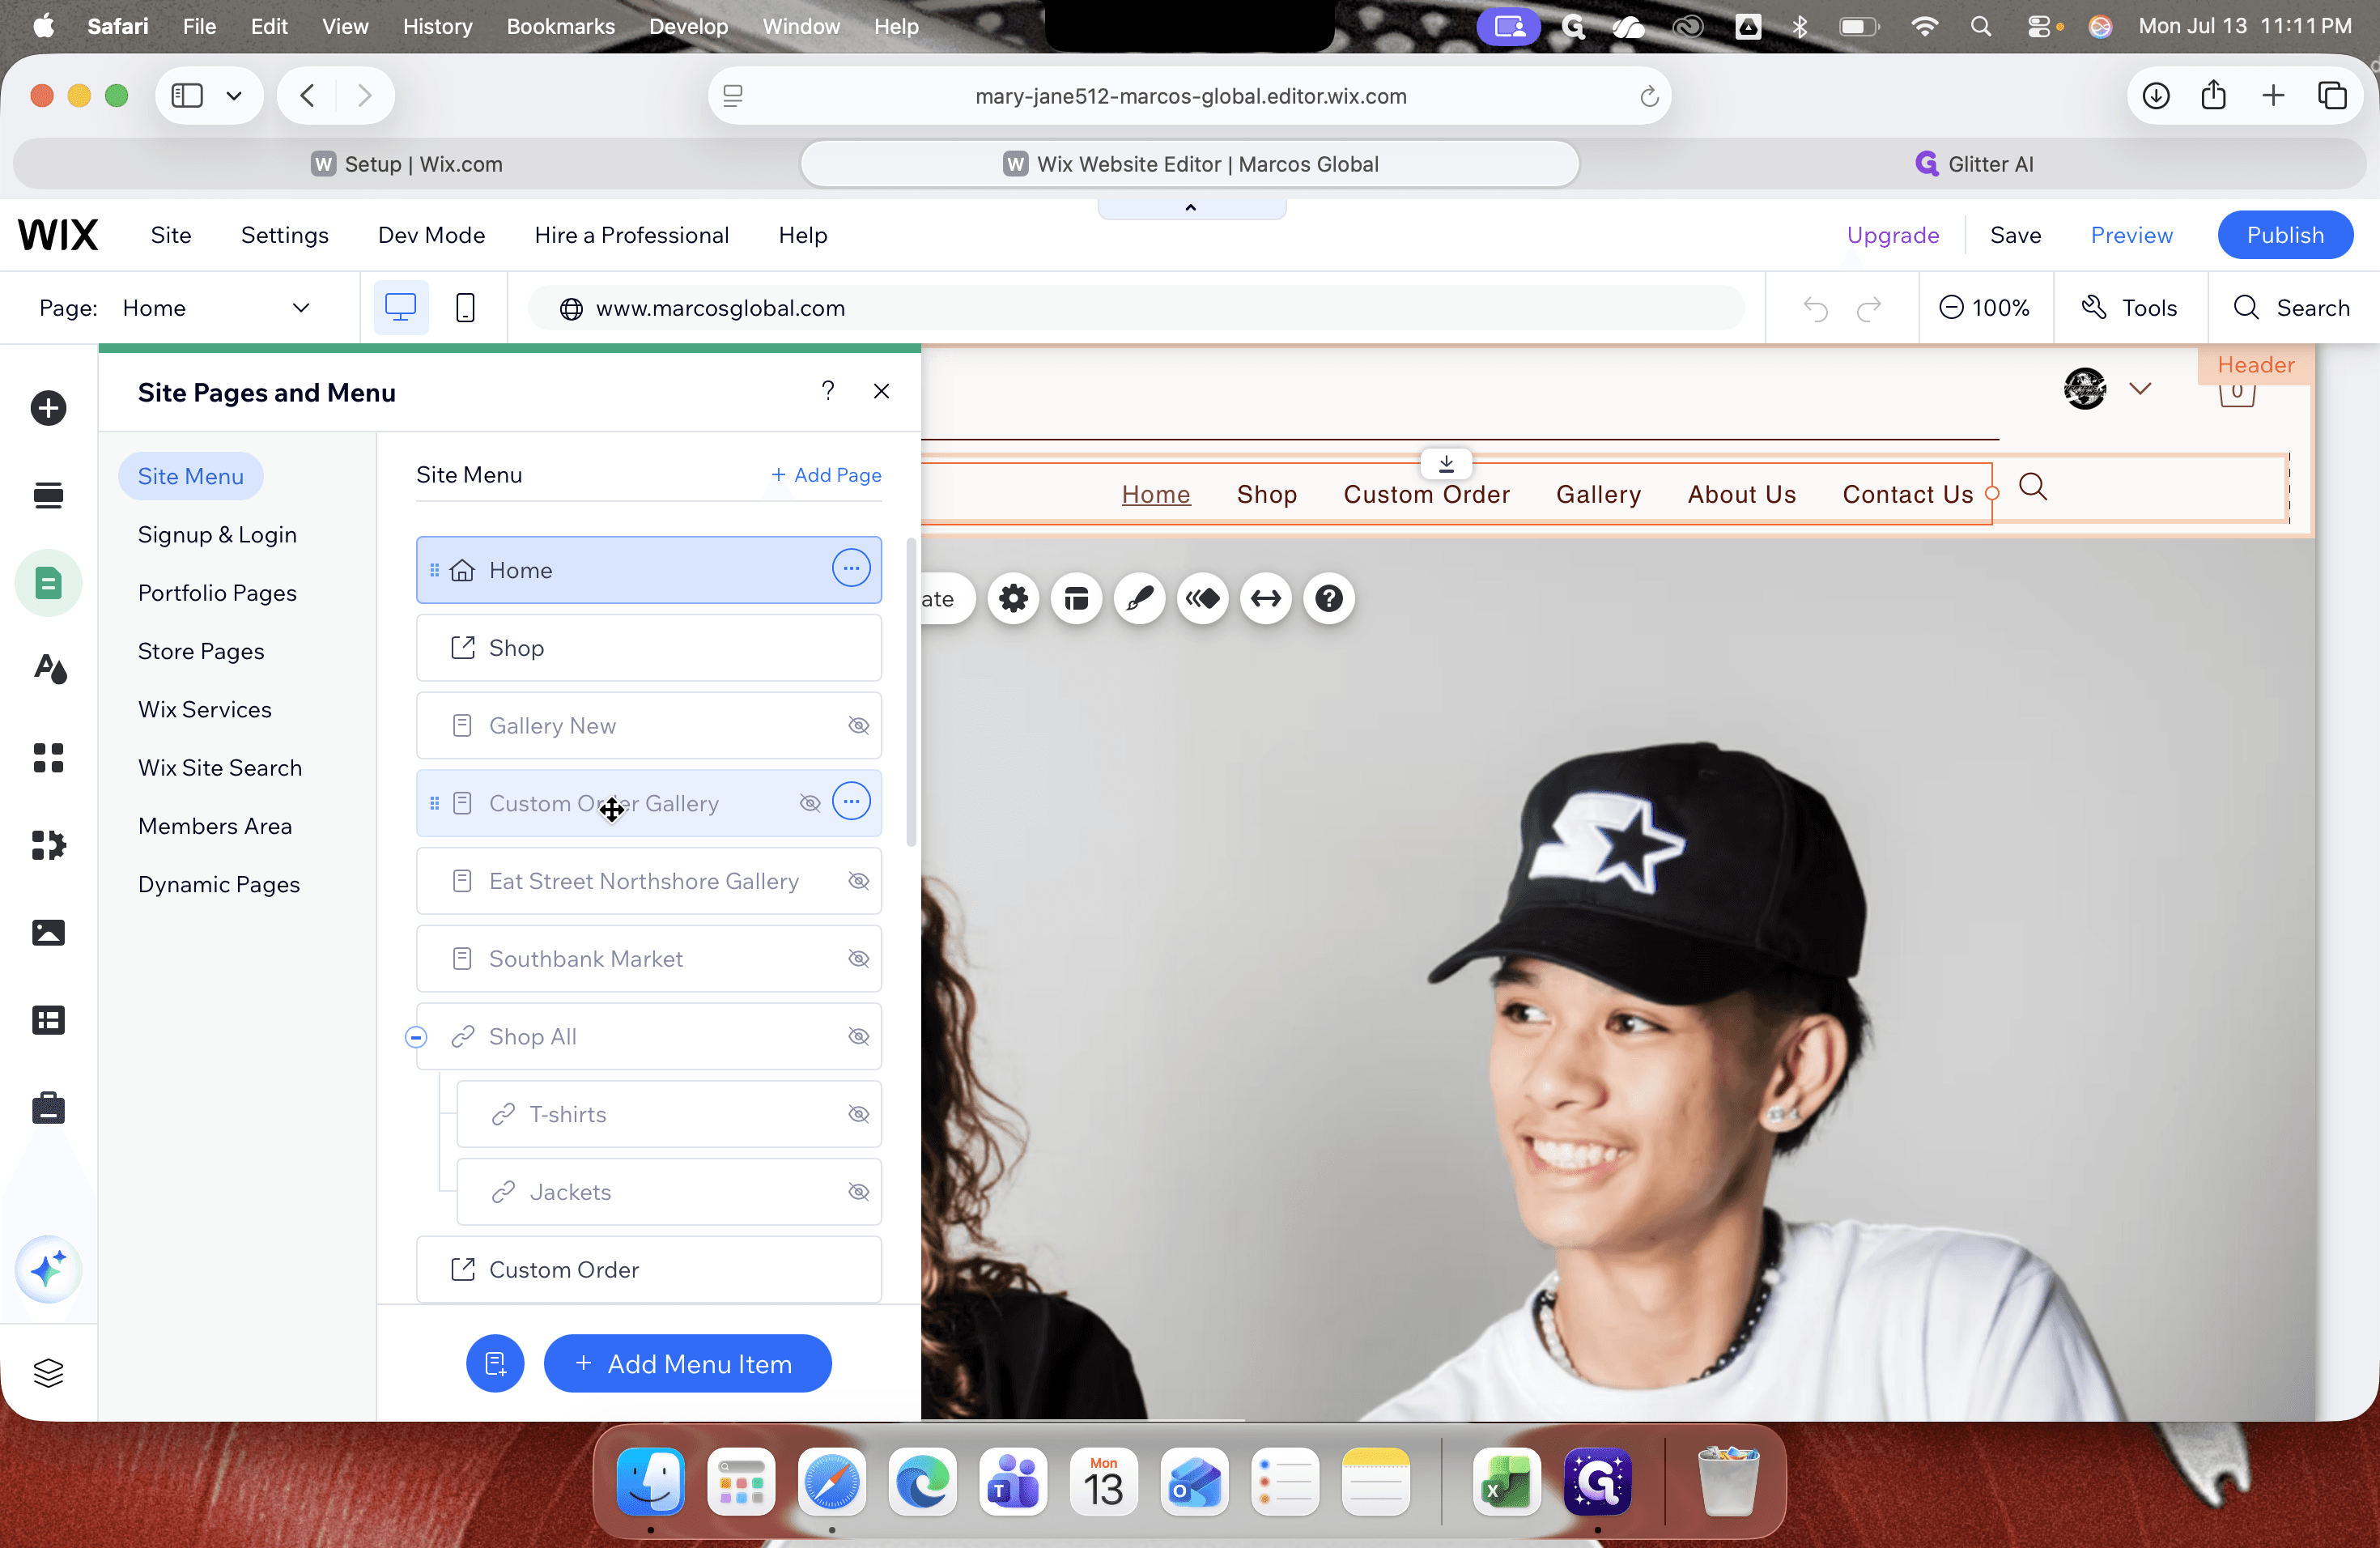Toggle visibility eye for T-shirts item
The height and width of the screenshot is (1548, 2380).
[858, 1114]
